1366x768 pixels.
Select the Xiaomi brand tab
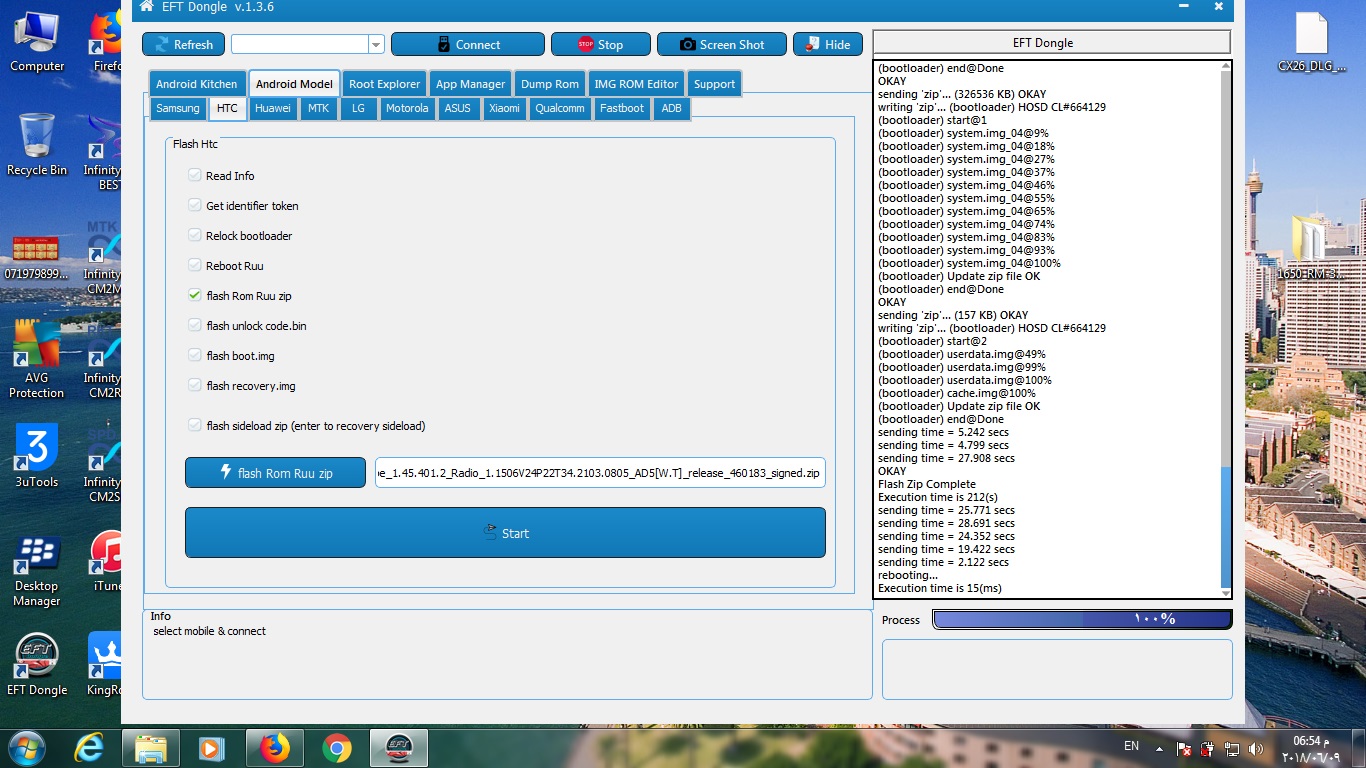(504, 108)
